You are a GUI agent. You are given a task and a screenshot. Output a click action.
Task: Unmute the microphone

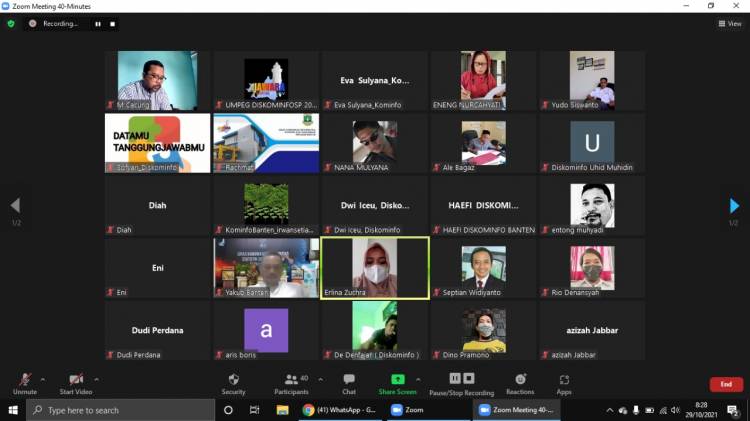pyautogui.click(x=24, y=384)
